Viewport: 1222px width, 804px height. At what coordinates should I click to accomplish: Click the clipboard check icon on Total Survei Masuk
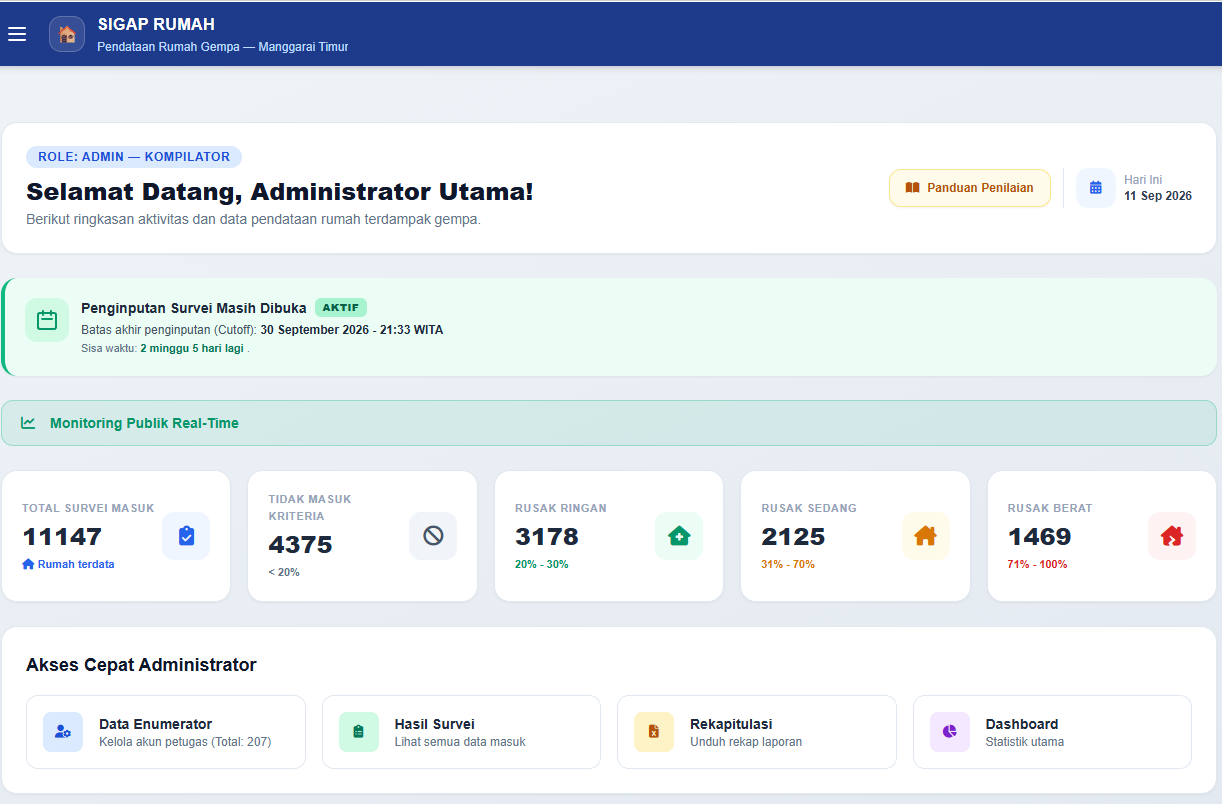186,536
